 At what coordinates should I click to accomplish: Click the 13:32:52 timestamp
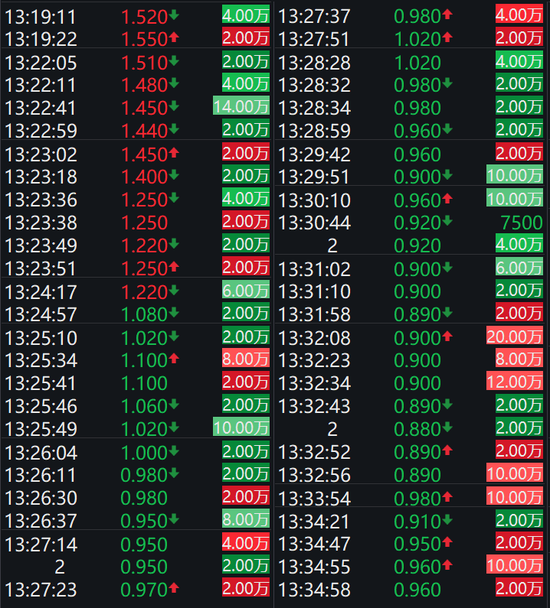[x=314, y=452]
